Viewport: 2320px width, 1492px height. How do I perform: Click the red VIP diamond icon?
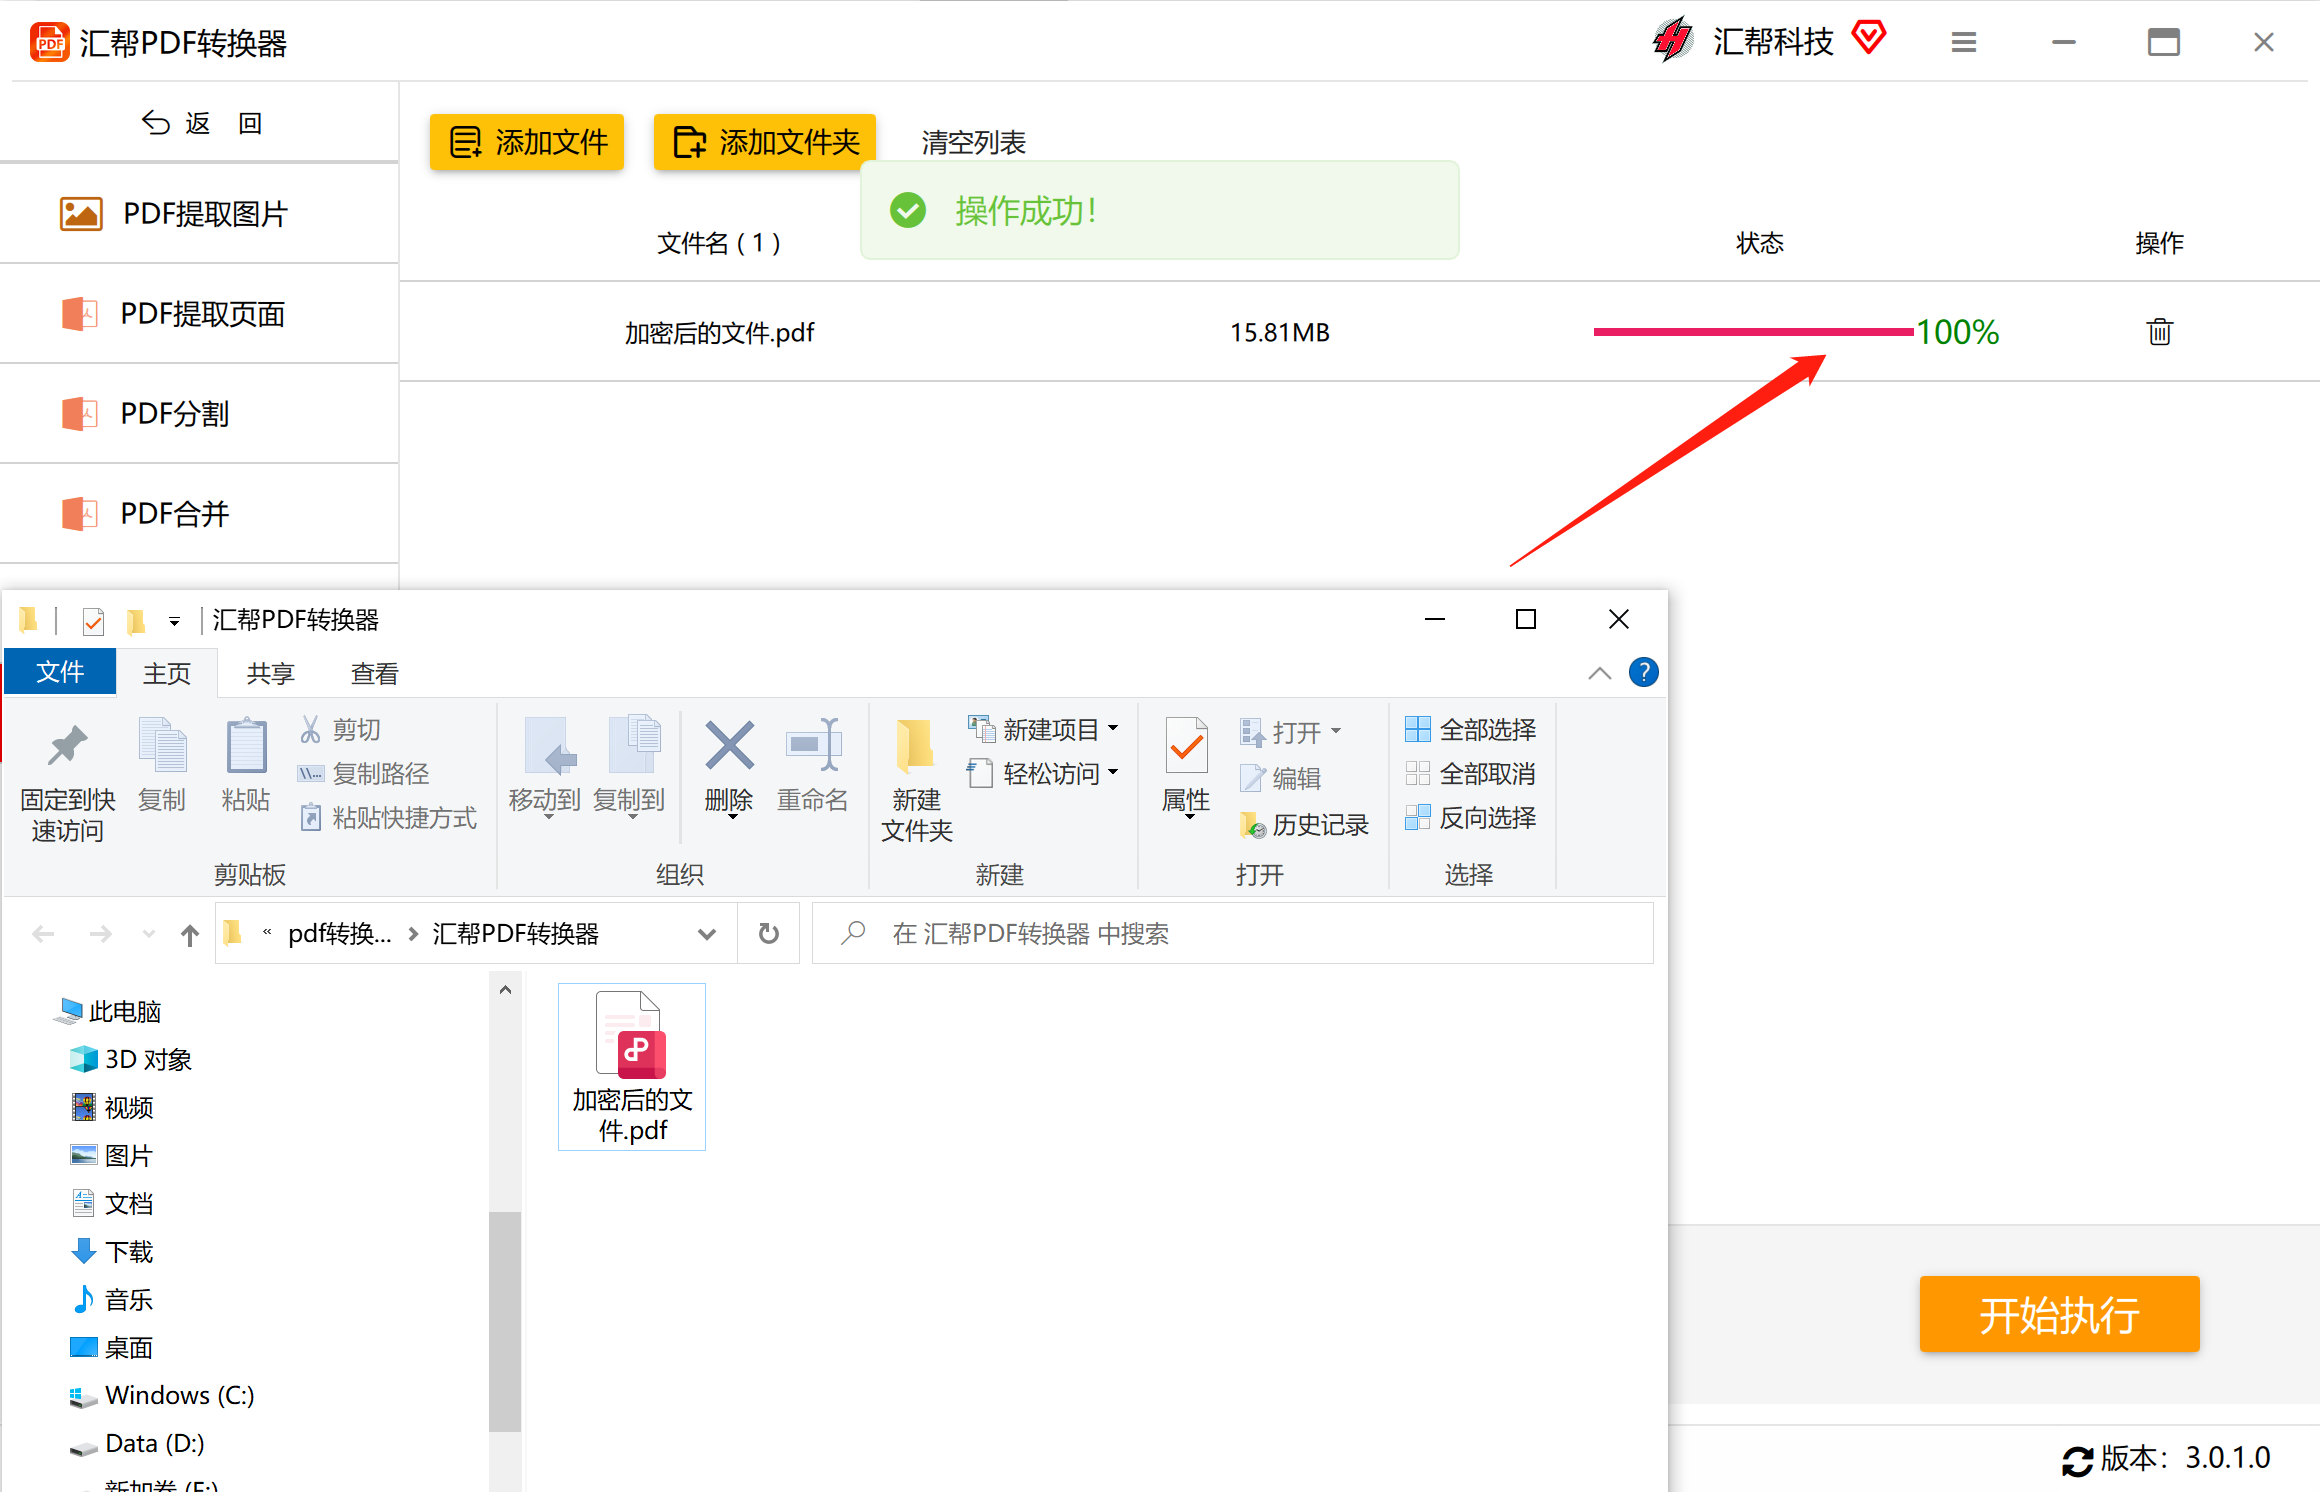(x=1868, y=38)
